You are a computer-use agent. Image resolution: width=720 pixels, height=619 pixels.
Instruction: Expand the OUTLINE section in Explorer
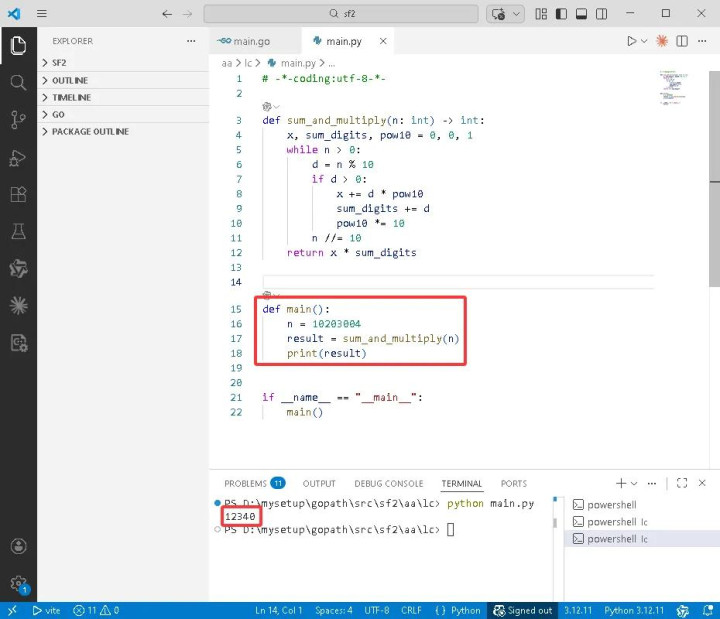70,80
